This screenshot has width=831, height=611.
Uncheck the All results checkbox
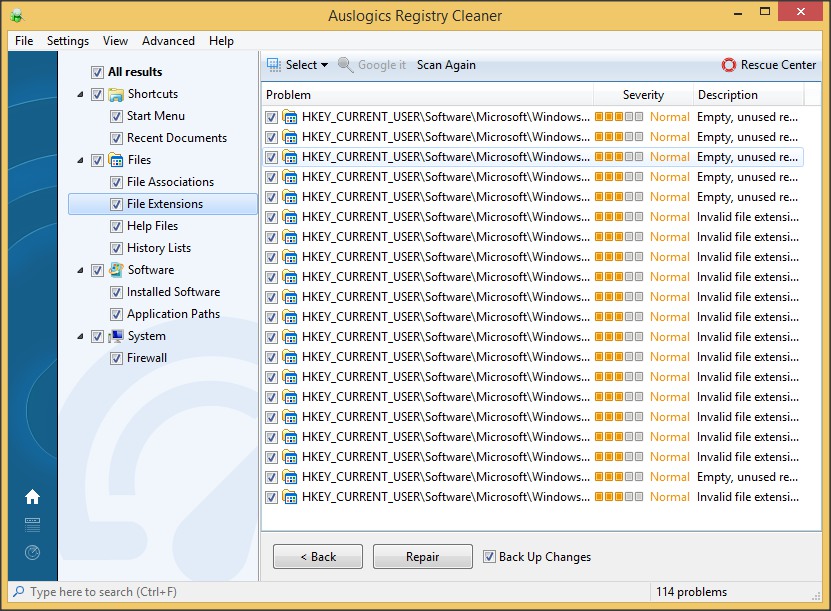click(97, 71)
